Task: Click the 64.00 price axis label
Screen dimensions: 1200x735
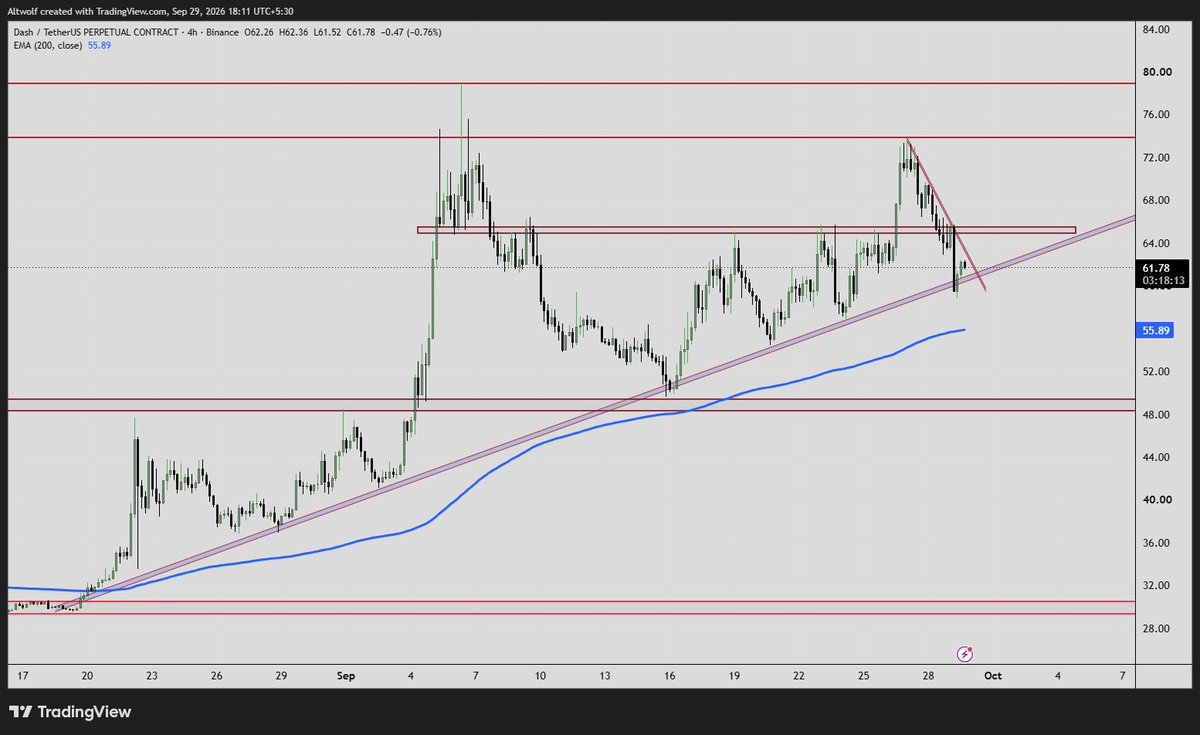Action: [1157, 243]
